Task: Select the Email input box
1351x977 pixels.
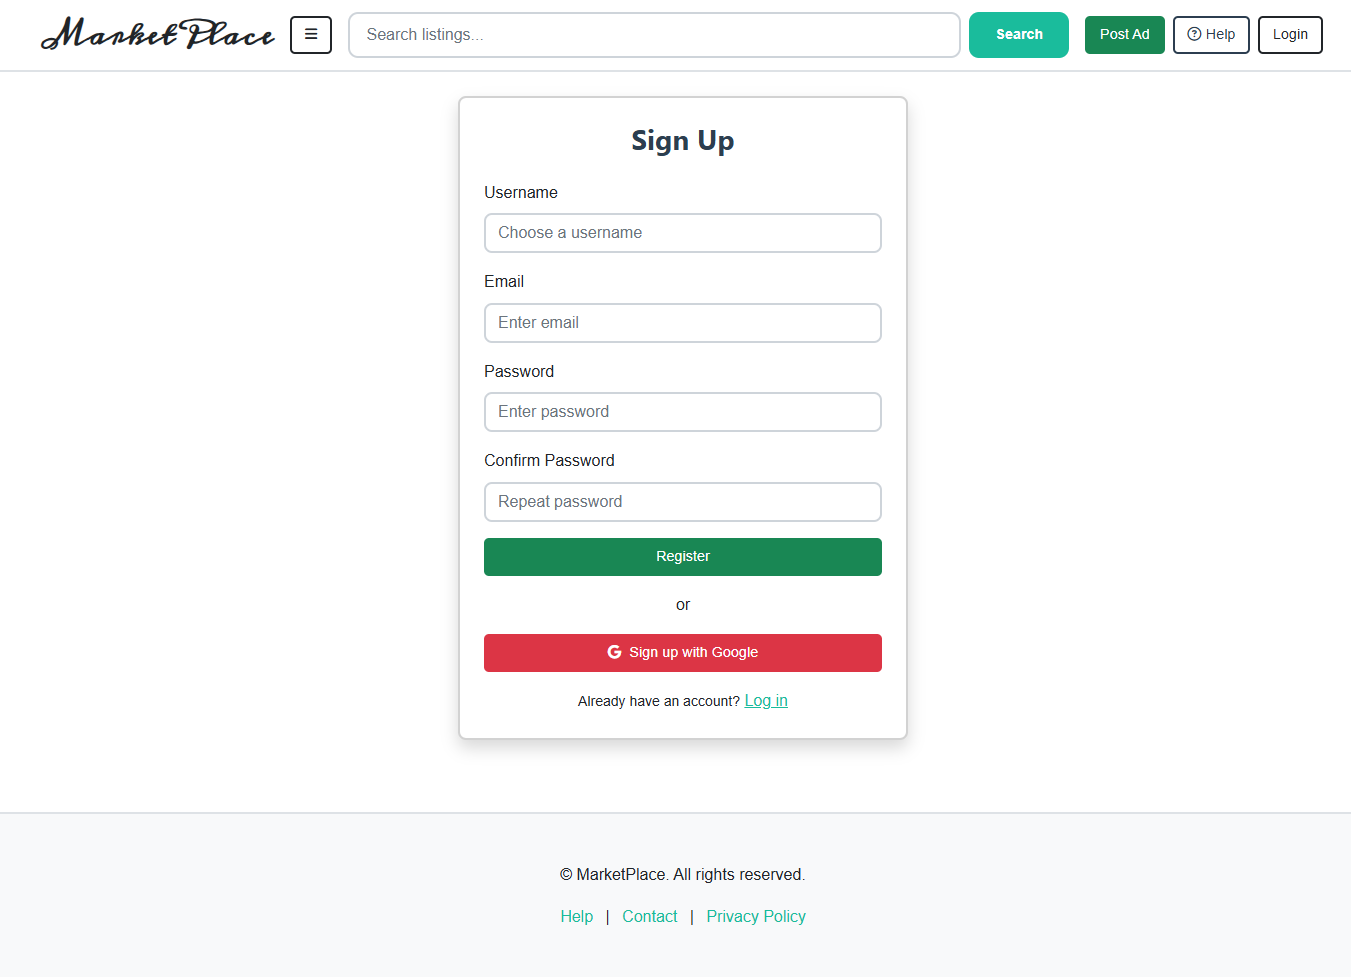Action: pos(682,323)
